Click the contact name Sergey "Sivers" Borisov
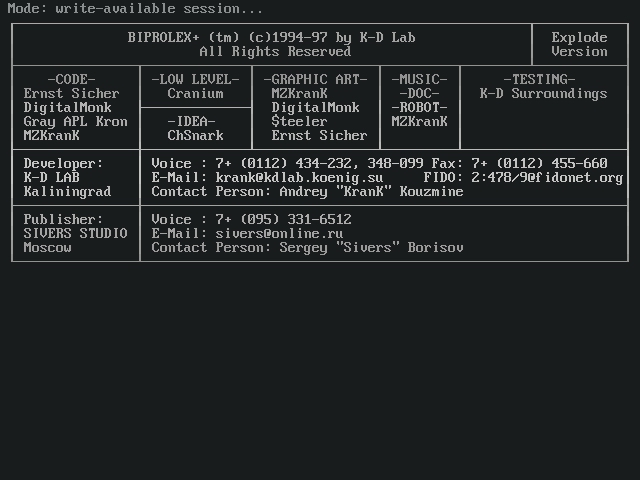This screenshot has width=640, height=480. click(371, 247)
